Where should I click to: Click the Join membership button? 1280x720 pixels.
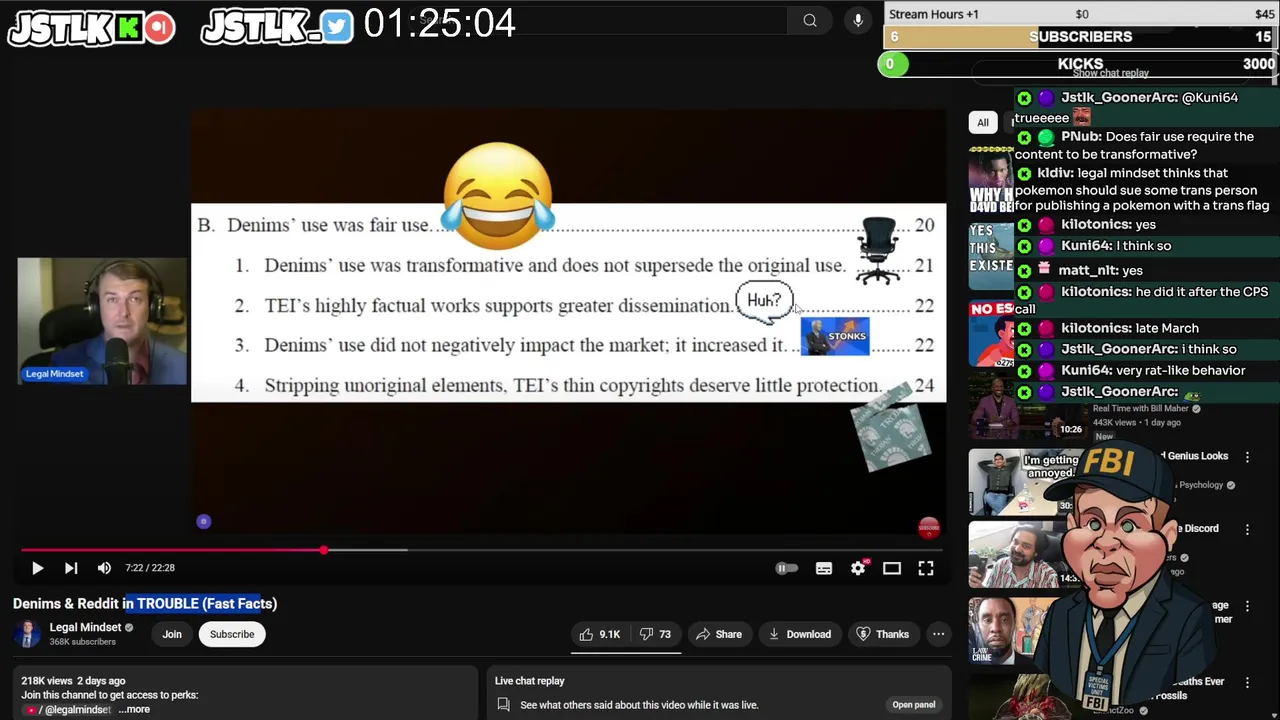point(172,634)
